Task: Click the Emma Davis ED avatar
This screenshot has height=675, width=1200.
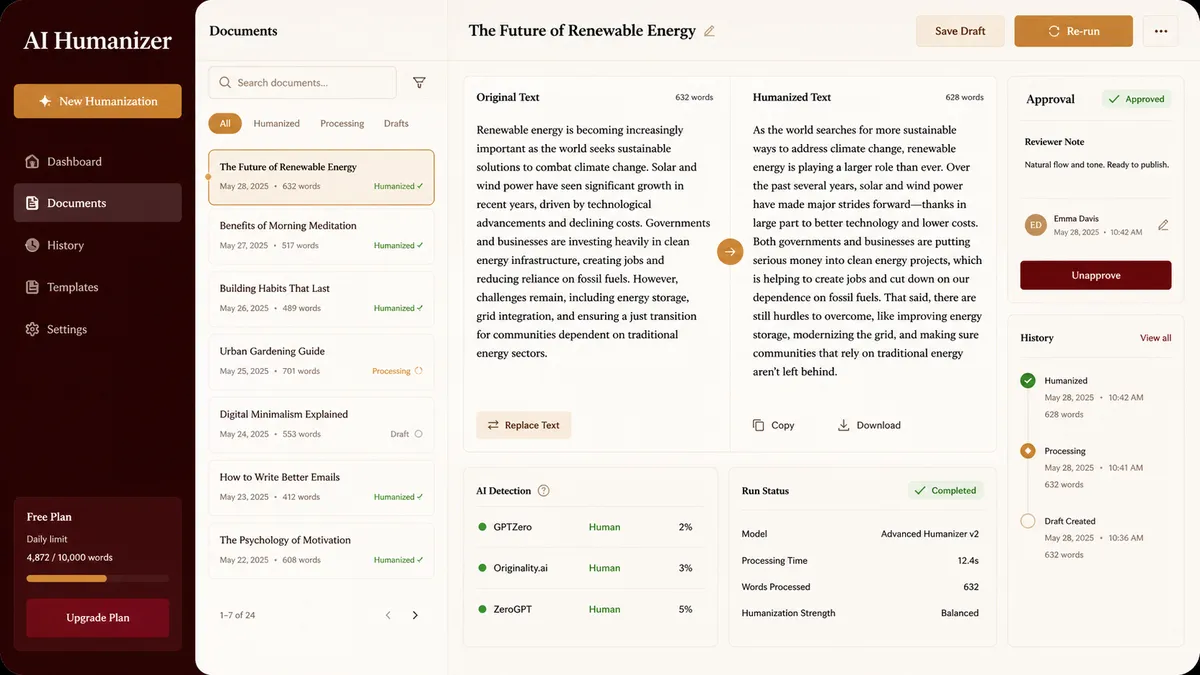Action: [x=1036, y=225]
